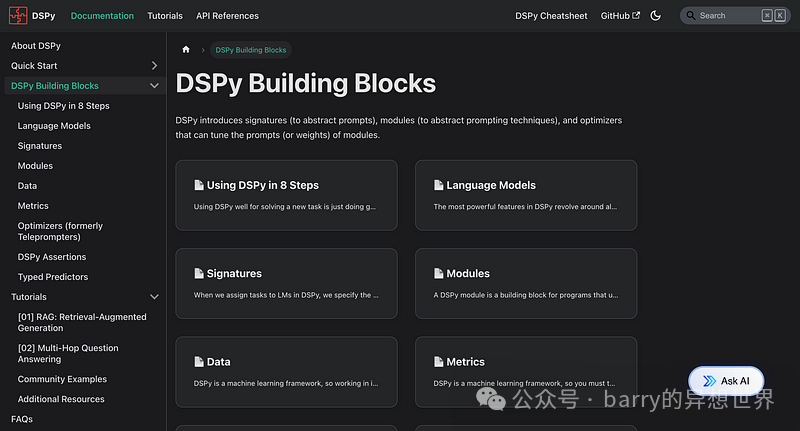Open the Language Models card title

point(491,185)
